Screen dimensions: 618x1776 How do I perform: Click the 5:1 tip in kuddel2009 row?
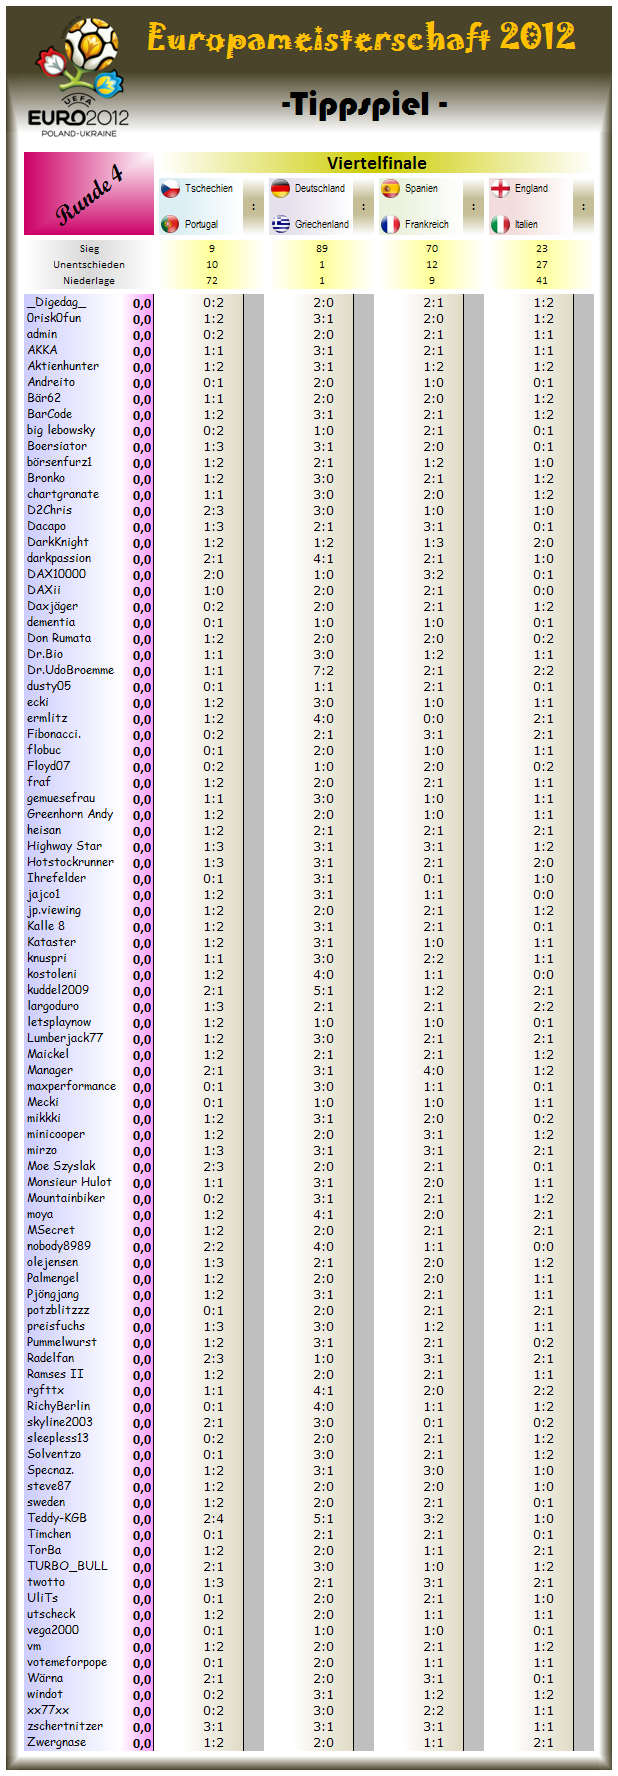pyautogui.click(x=323, y=990)
